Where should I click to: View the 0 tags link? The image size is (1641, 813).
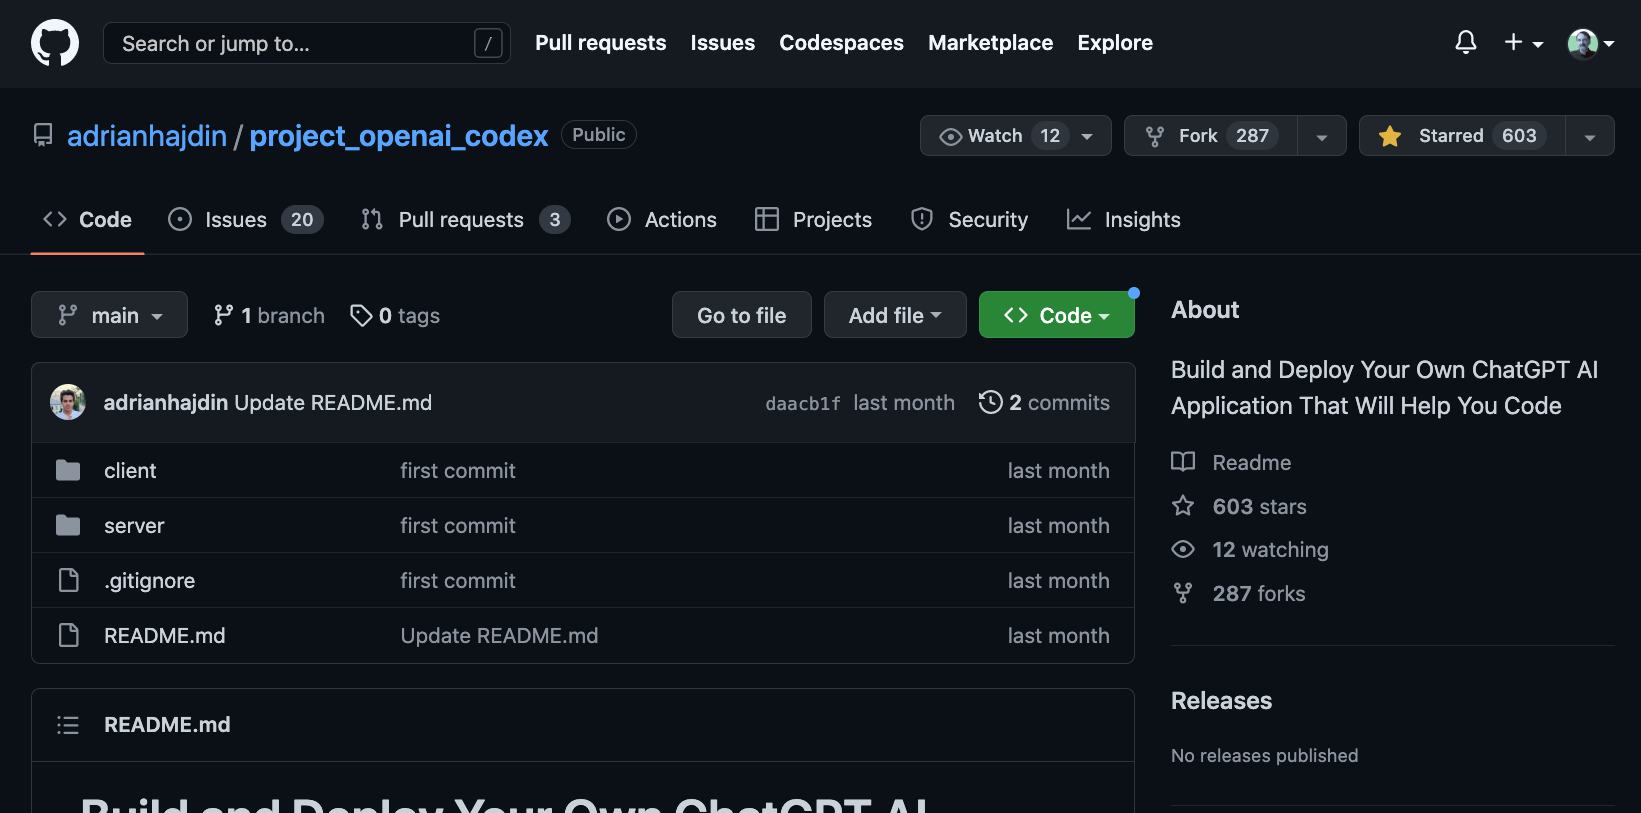395,316
